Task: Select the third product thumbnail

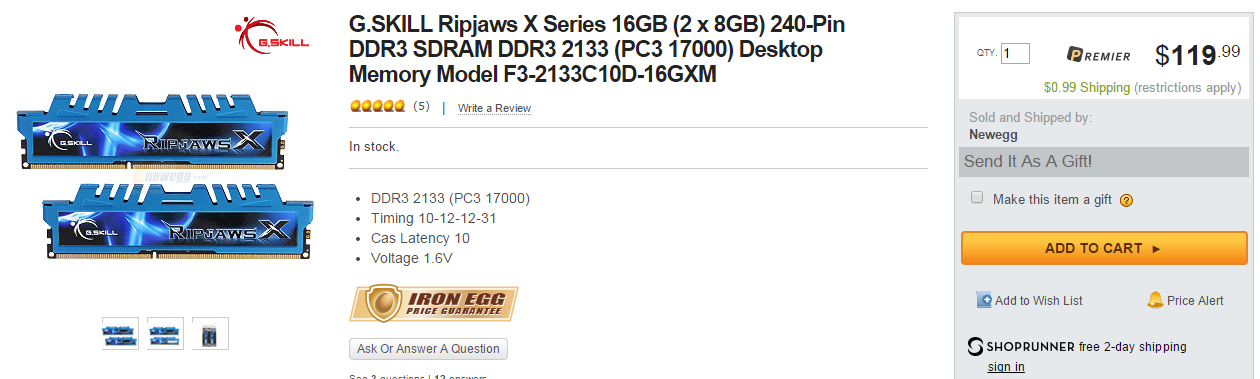Action: 210,333
